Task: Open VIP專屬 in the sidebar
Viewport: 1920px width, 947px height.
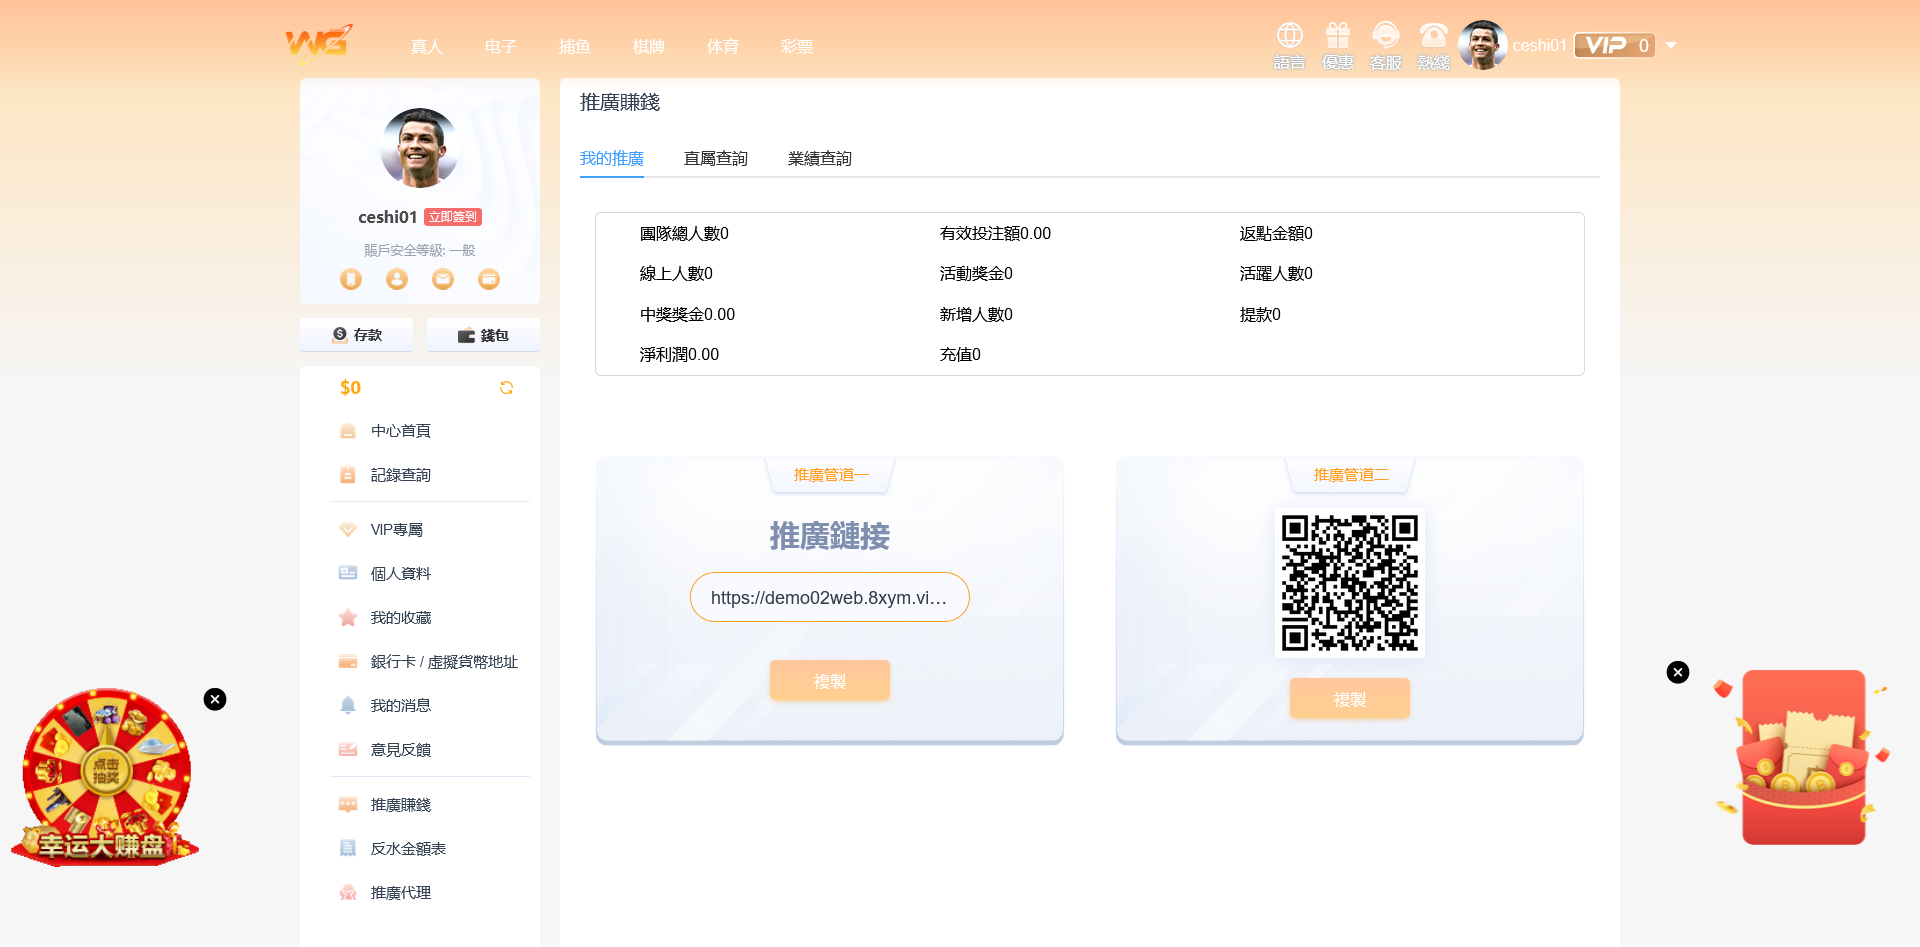Action: click(x=397, y=530)
